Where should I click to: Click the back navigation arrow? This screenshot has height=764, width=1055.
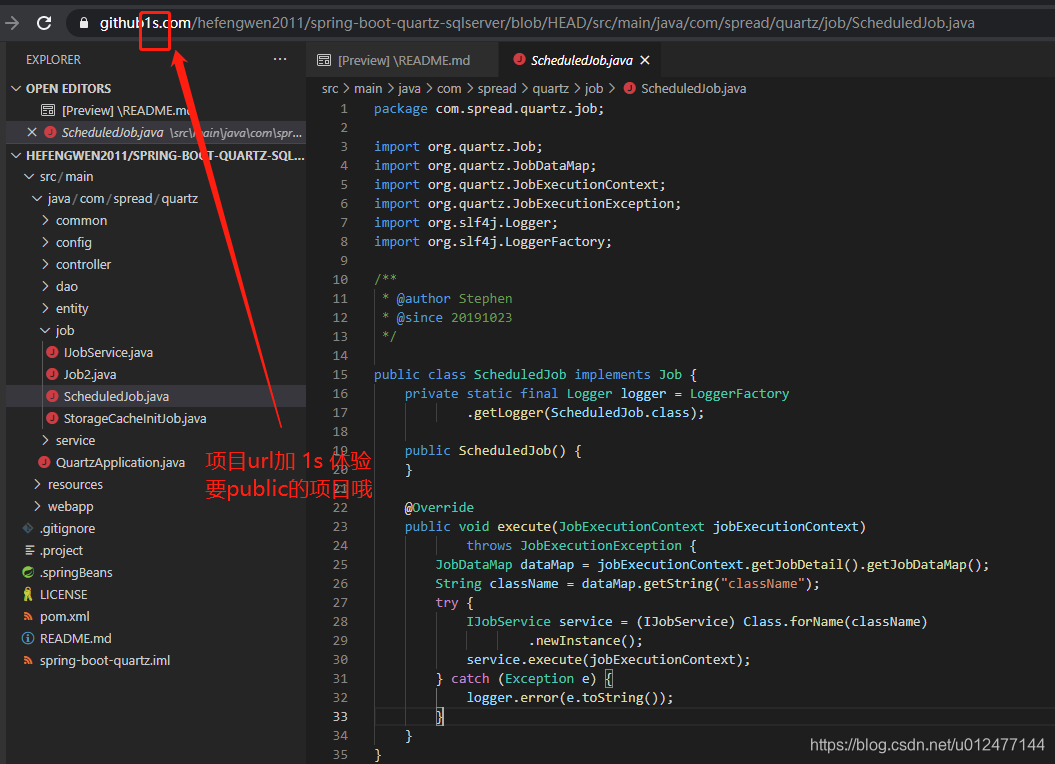click(x=12, y=20)
